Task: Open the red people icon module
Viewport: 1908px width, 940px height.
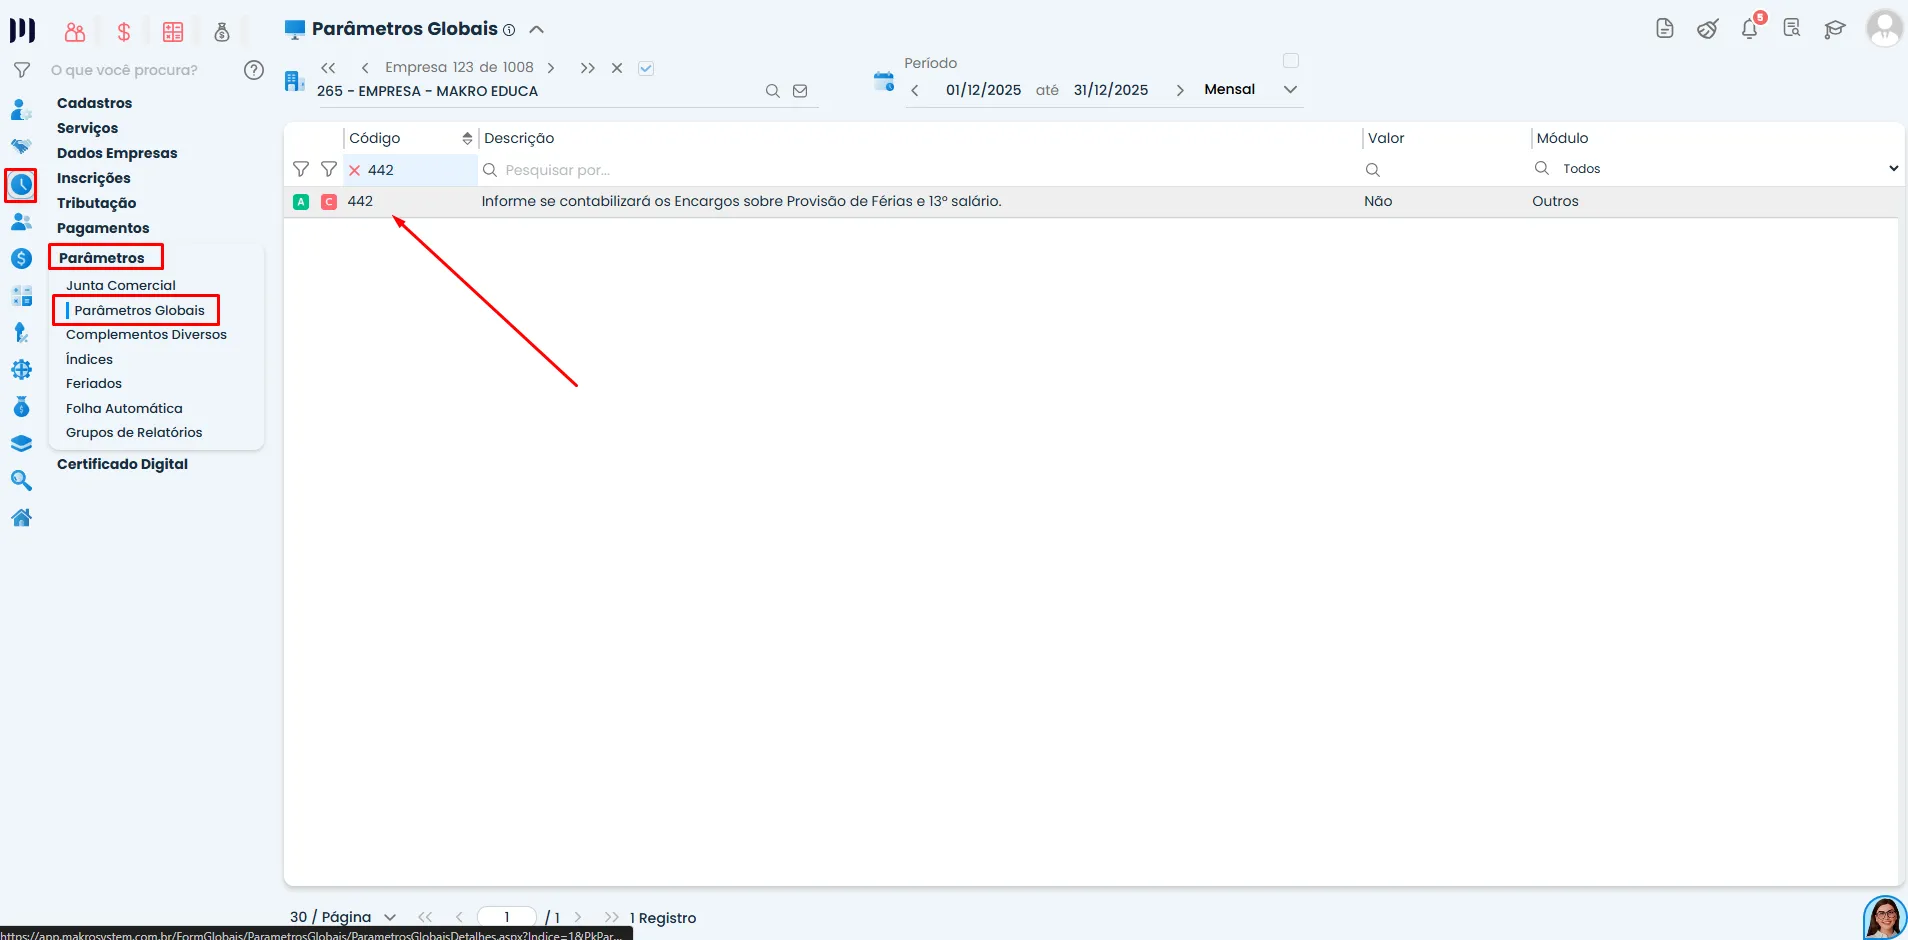Action: tap(75, 32)
